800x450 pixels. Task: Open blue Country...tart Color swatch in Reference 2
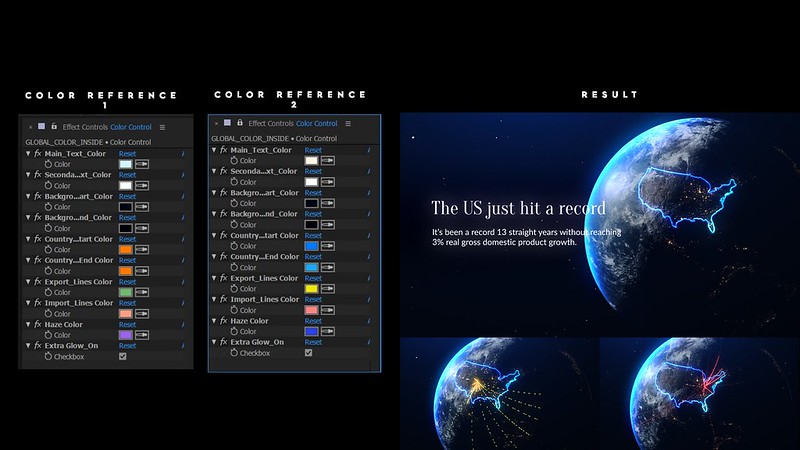tap(311, 246)
